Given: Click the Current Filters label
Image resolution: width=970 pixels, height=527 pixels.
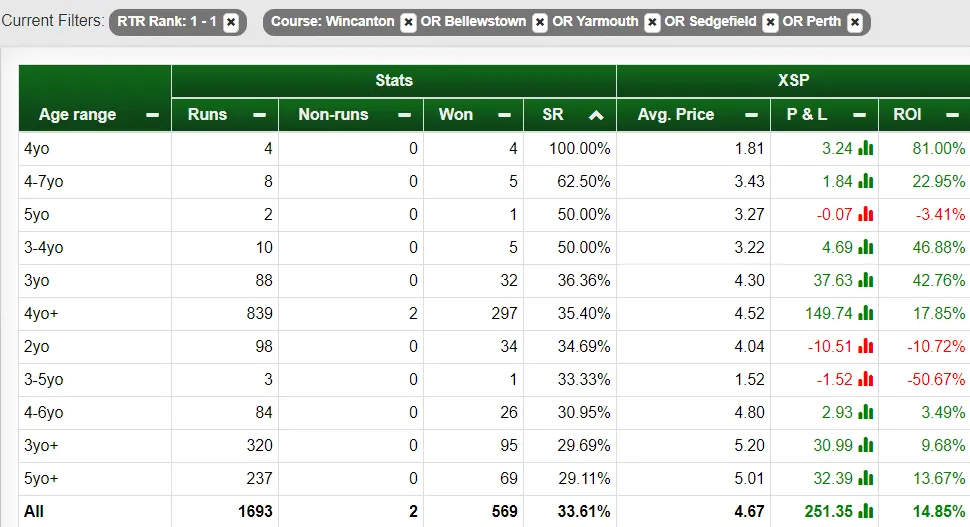Looking at the screenshot, I should click(x=53, y=20).
